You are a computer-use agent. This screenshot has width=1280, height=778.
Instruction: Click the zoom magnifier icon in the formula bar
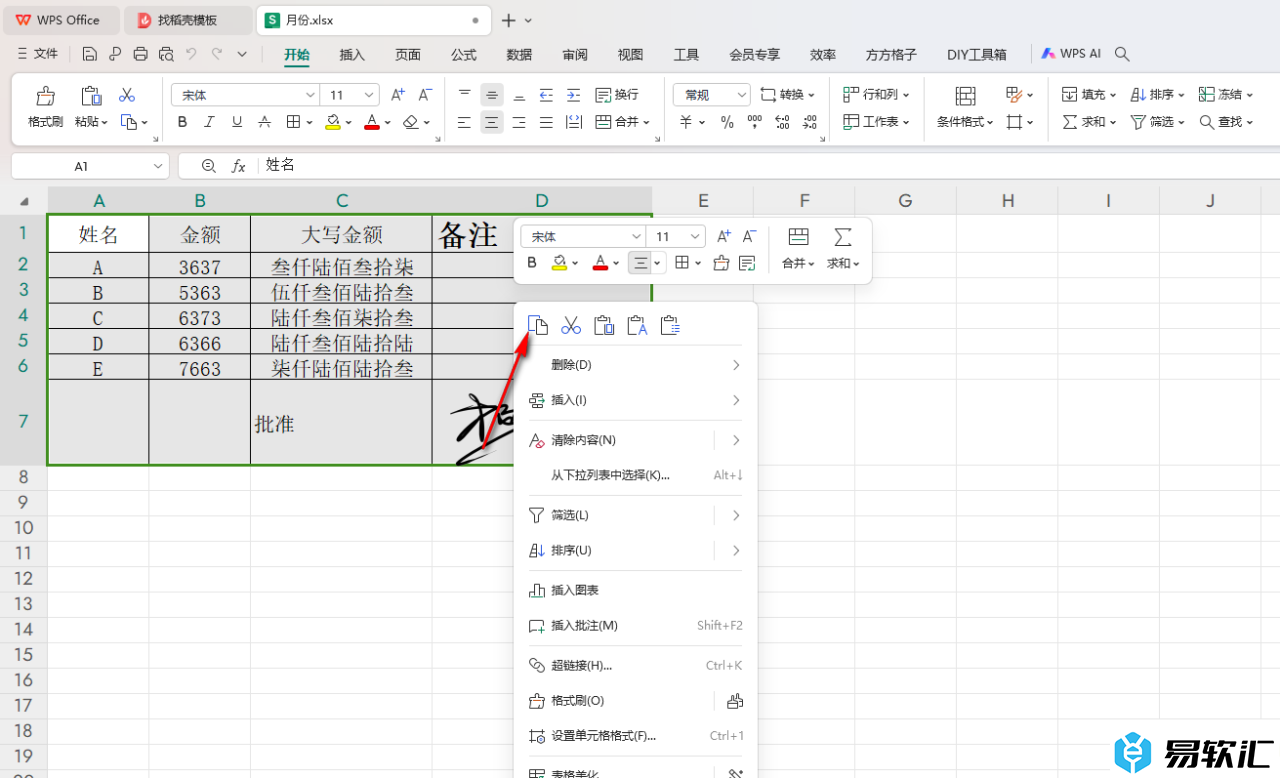coord(208,166)
